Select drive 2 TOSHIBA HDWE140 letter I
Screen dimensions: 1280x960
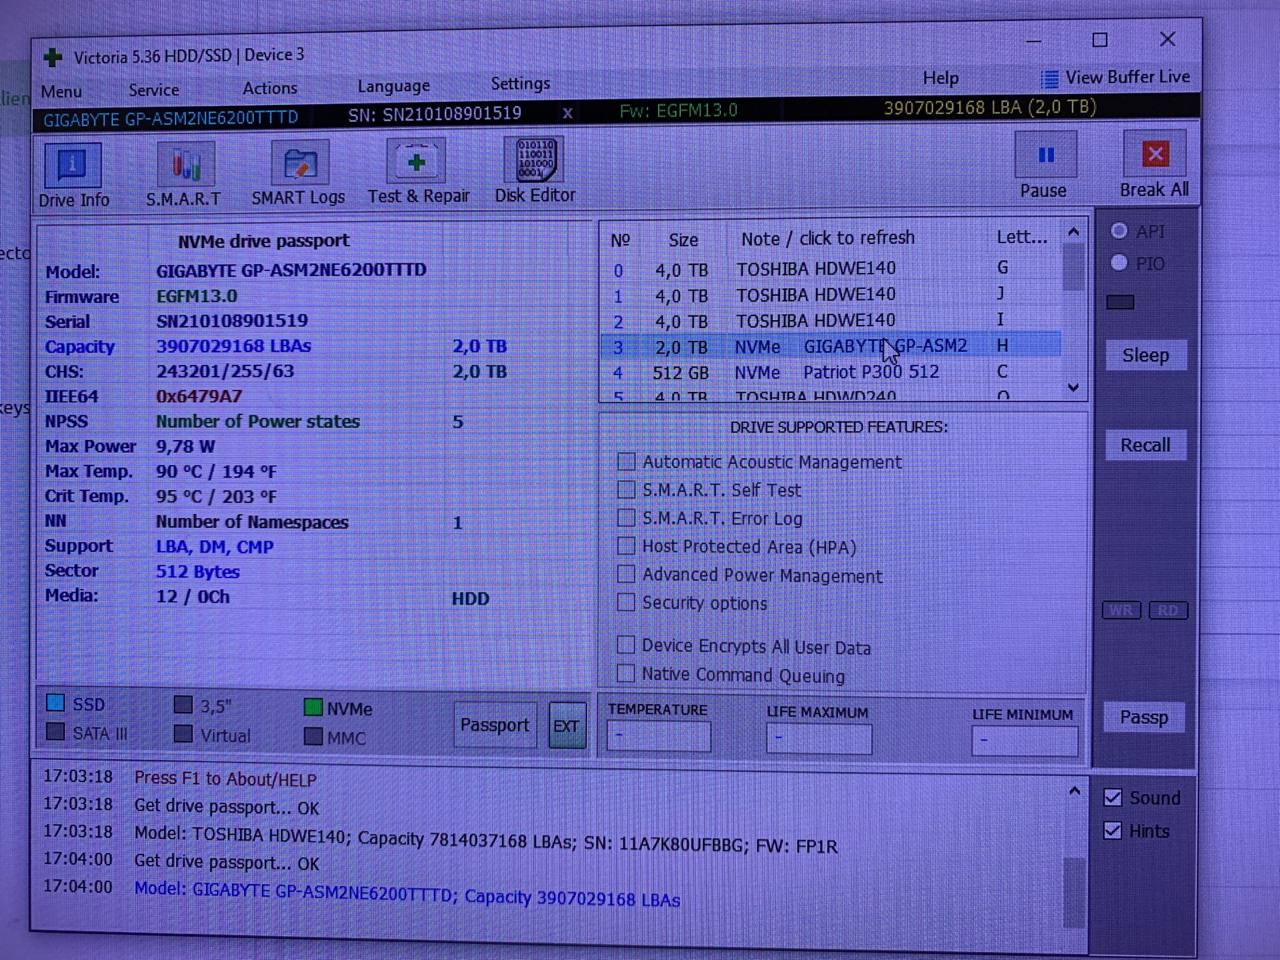click(x=830, y=321)
